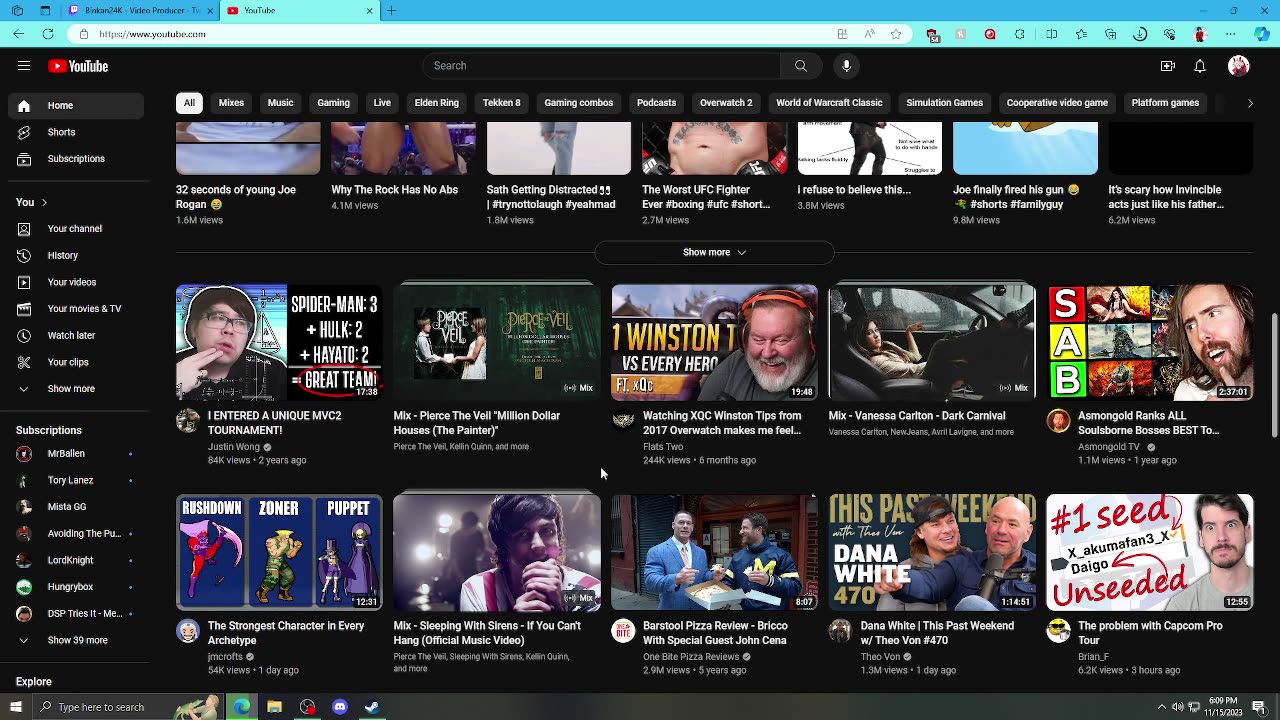Viewport: 1280px width, 720px height.
Task: Select the Elden Ring filter chip
Action: coord(437,103)
